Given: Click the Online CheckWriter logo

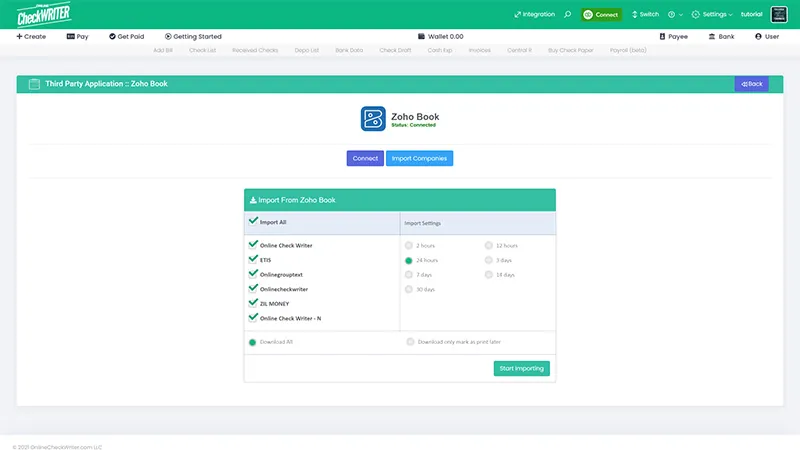Looking at the screenshot, I should click(44, 14).
